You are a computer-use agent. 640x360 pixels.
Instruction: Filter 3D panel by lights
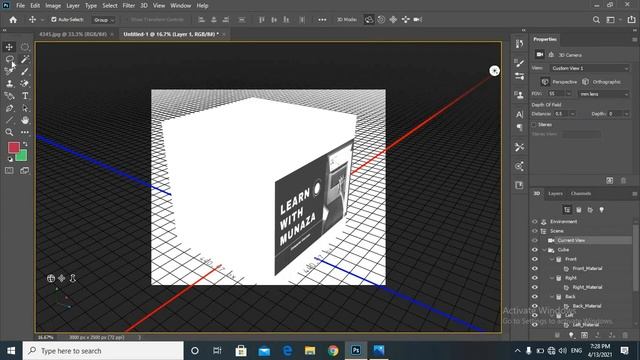pos(601,210)
